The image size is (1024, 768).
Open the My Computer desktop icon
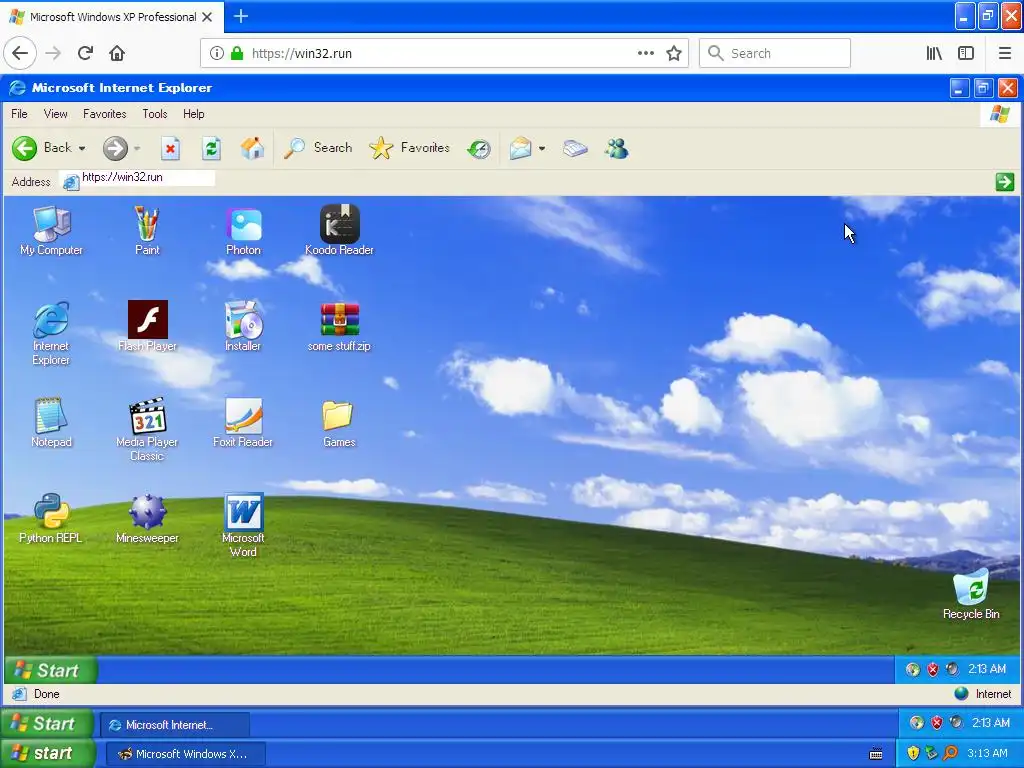click(x=52, y=230)
